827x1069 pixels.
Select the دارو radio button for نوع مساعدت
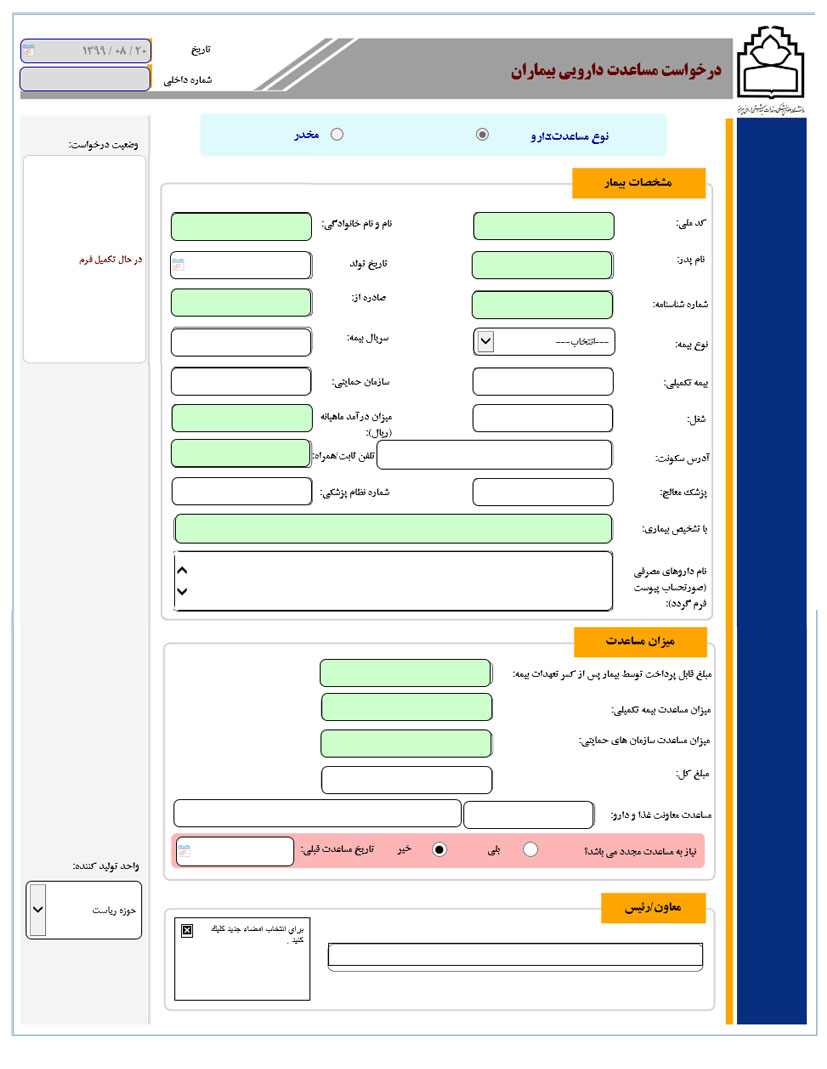pyautogui.click(x=482, y=134)
